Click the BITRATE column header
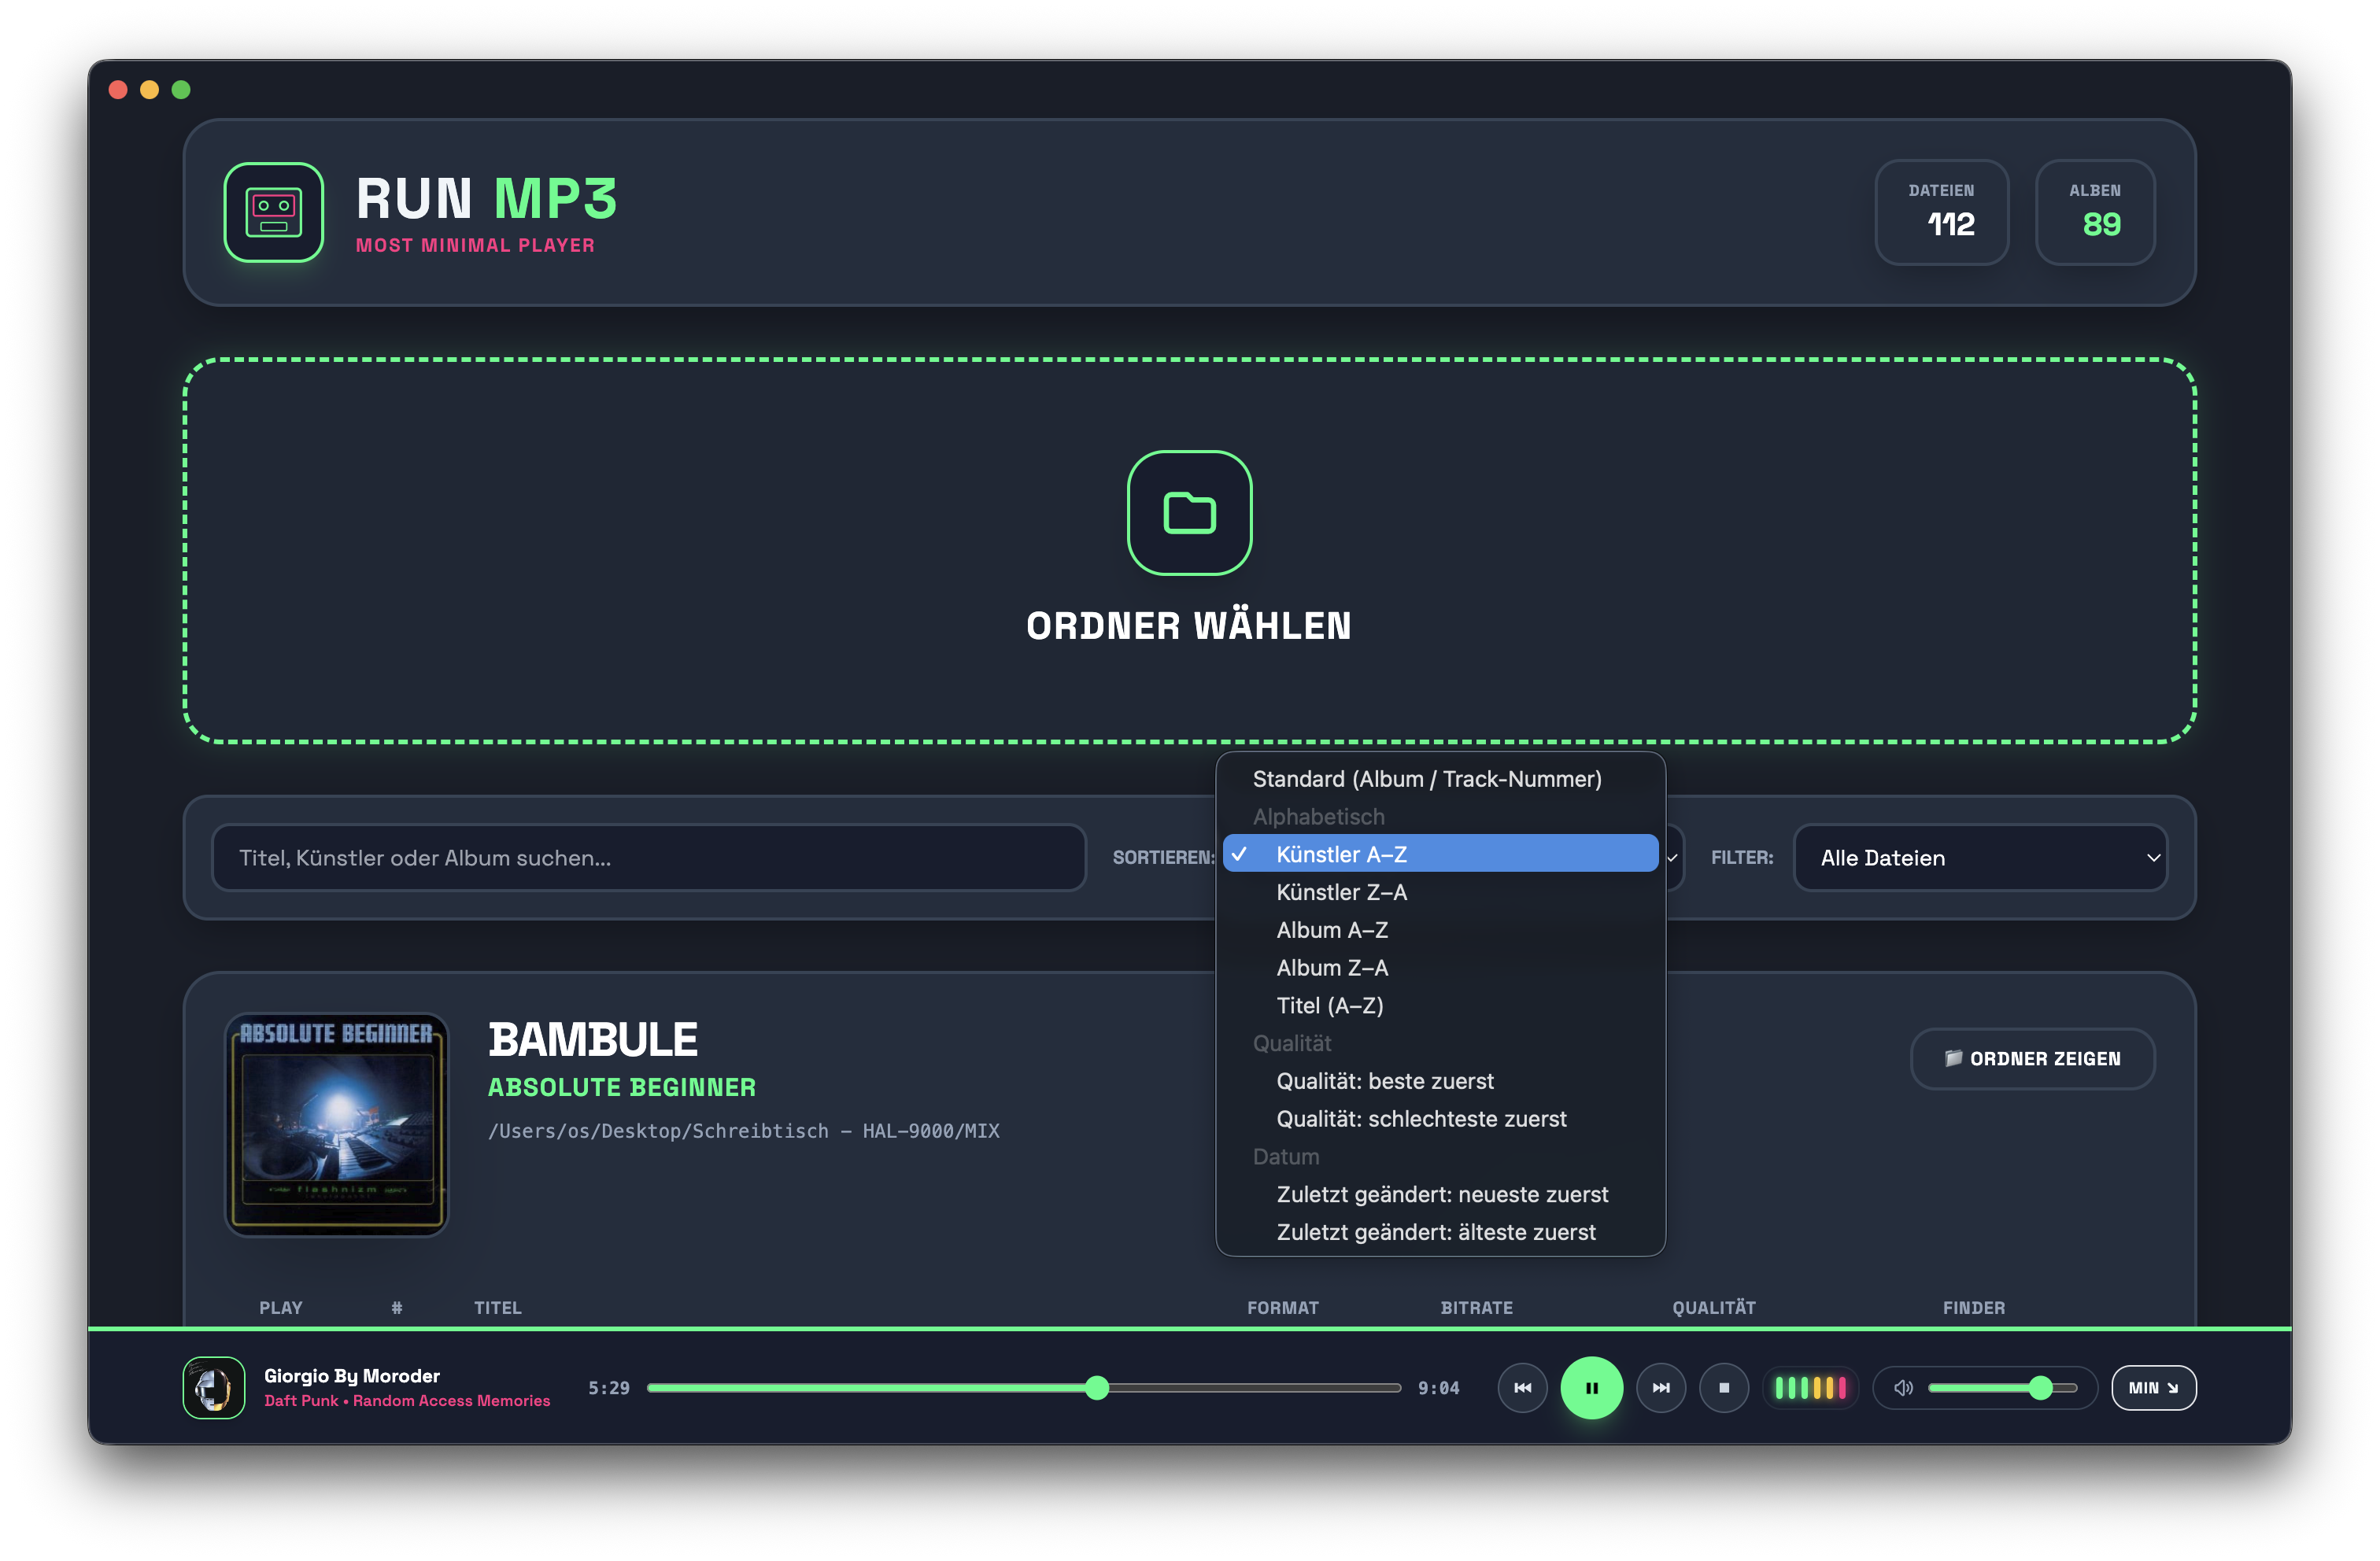The width and height of the screenshot is (2380, 1561). (1476, 1307)
